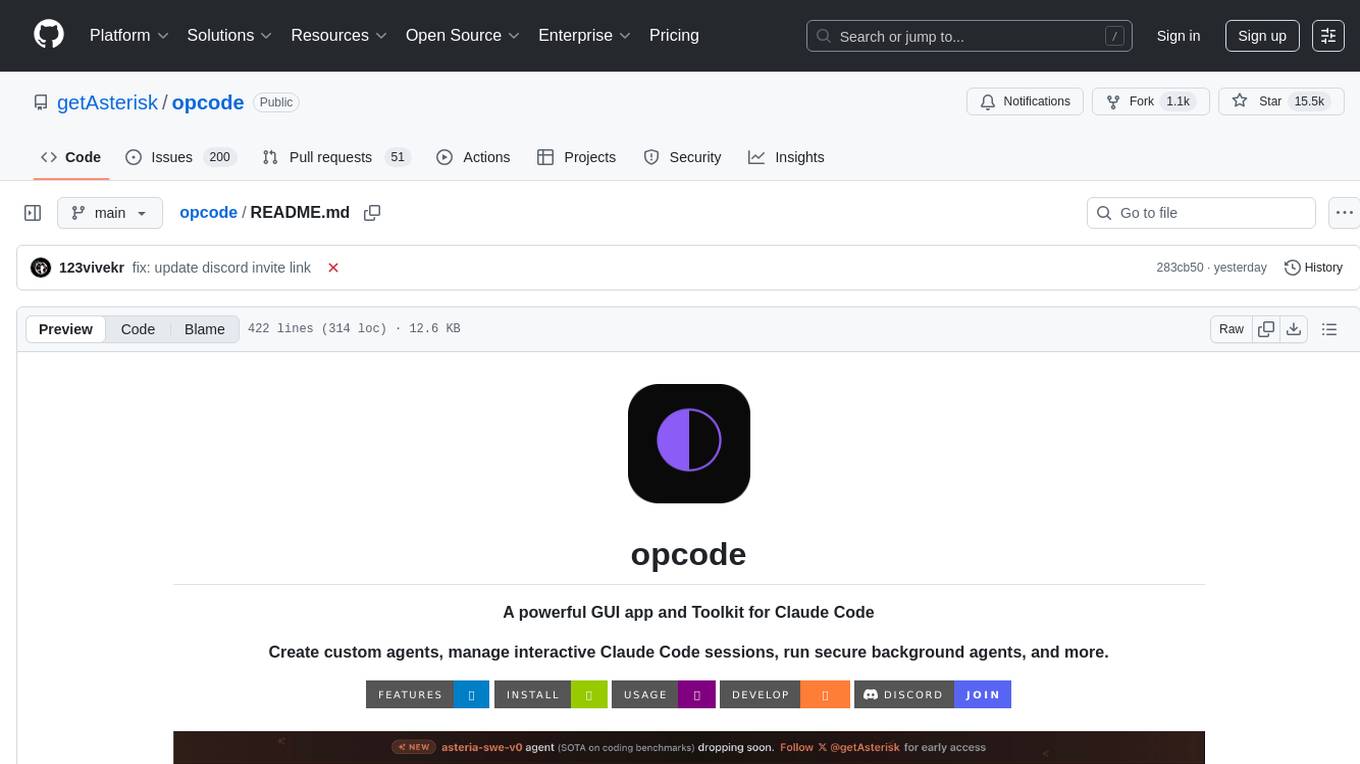Image resolution: width=1360 pixels, height=764 pixels.
Task: Open the command palette icon in header
Action: (x=1328, y=35)
